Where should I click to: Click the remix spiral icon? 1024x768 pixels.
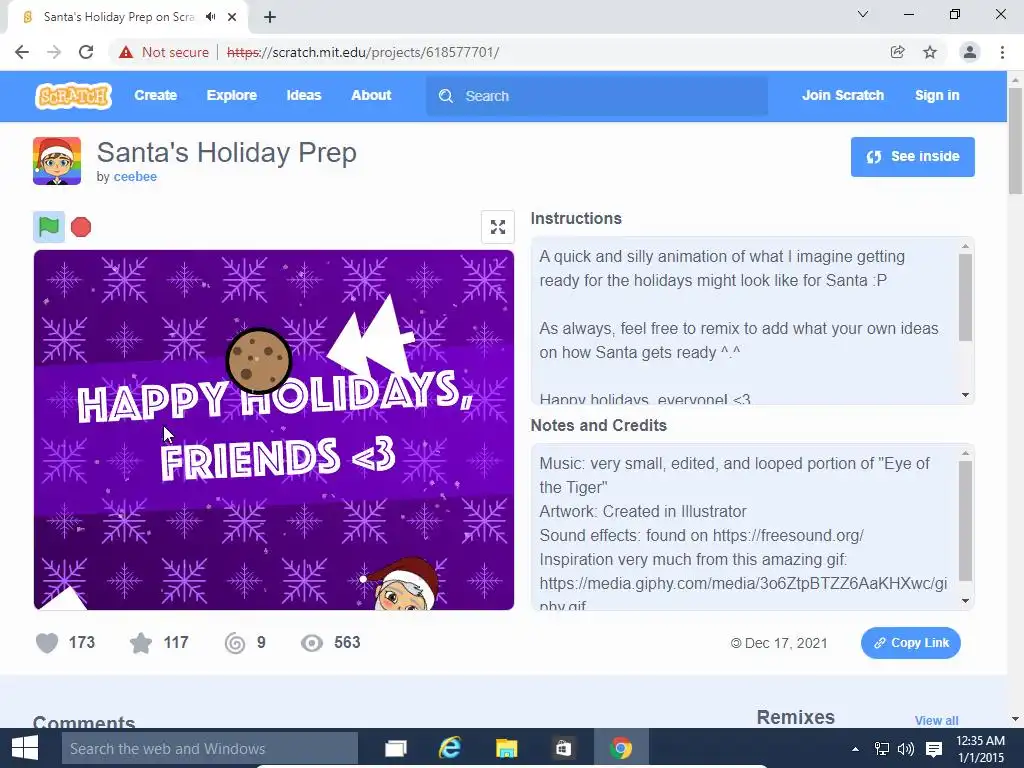click(x=234, y=643)
